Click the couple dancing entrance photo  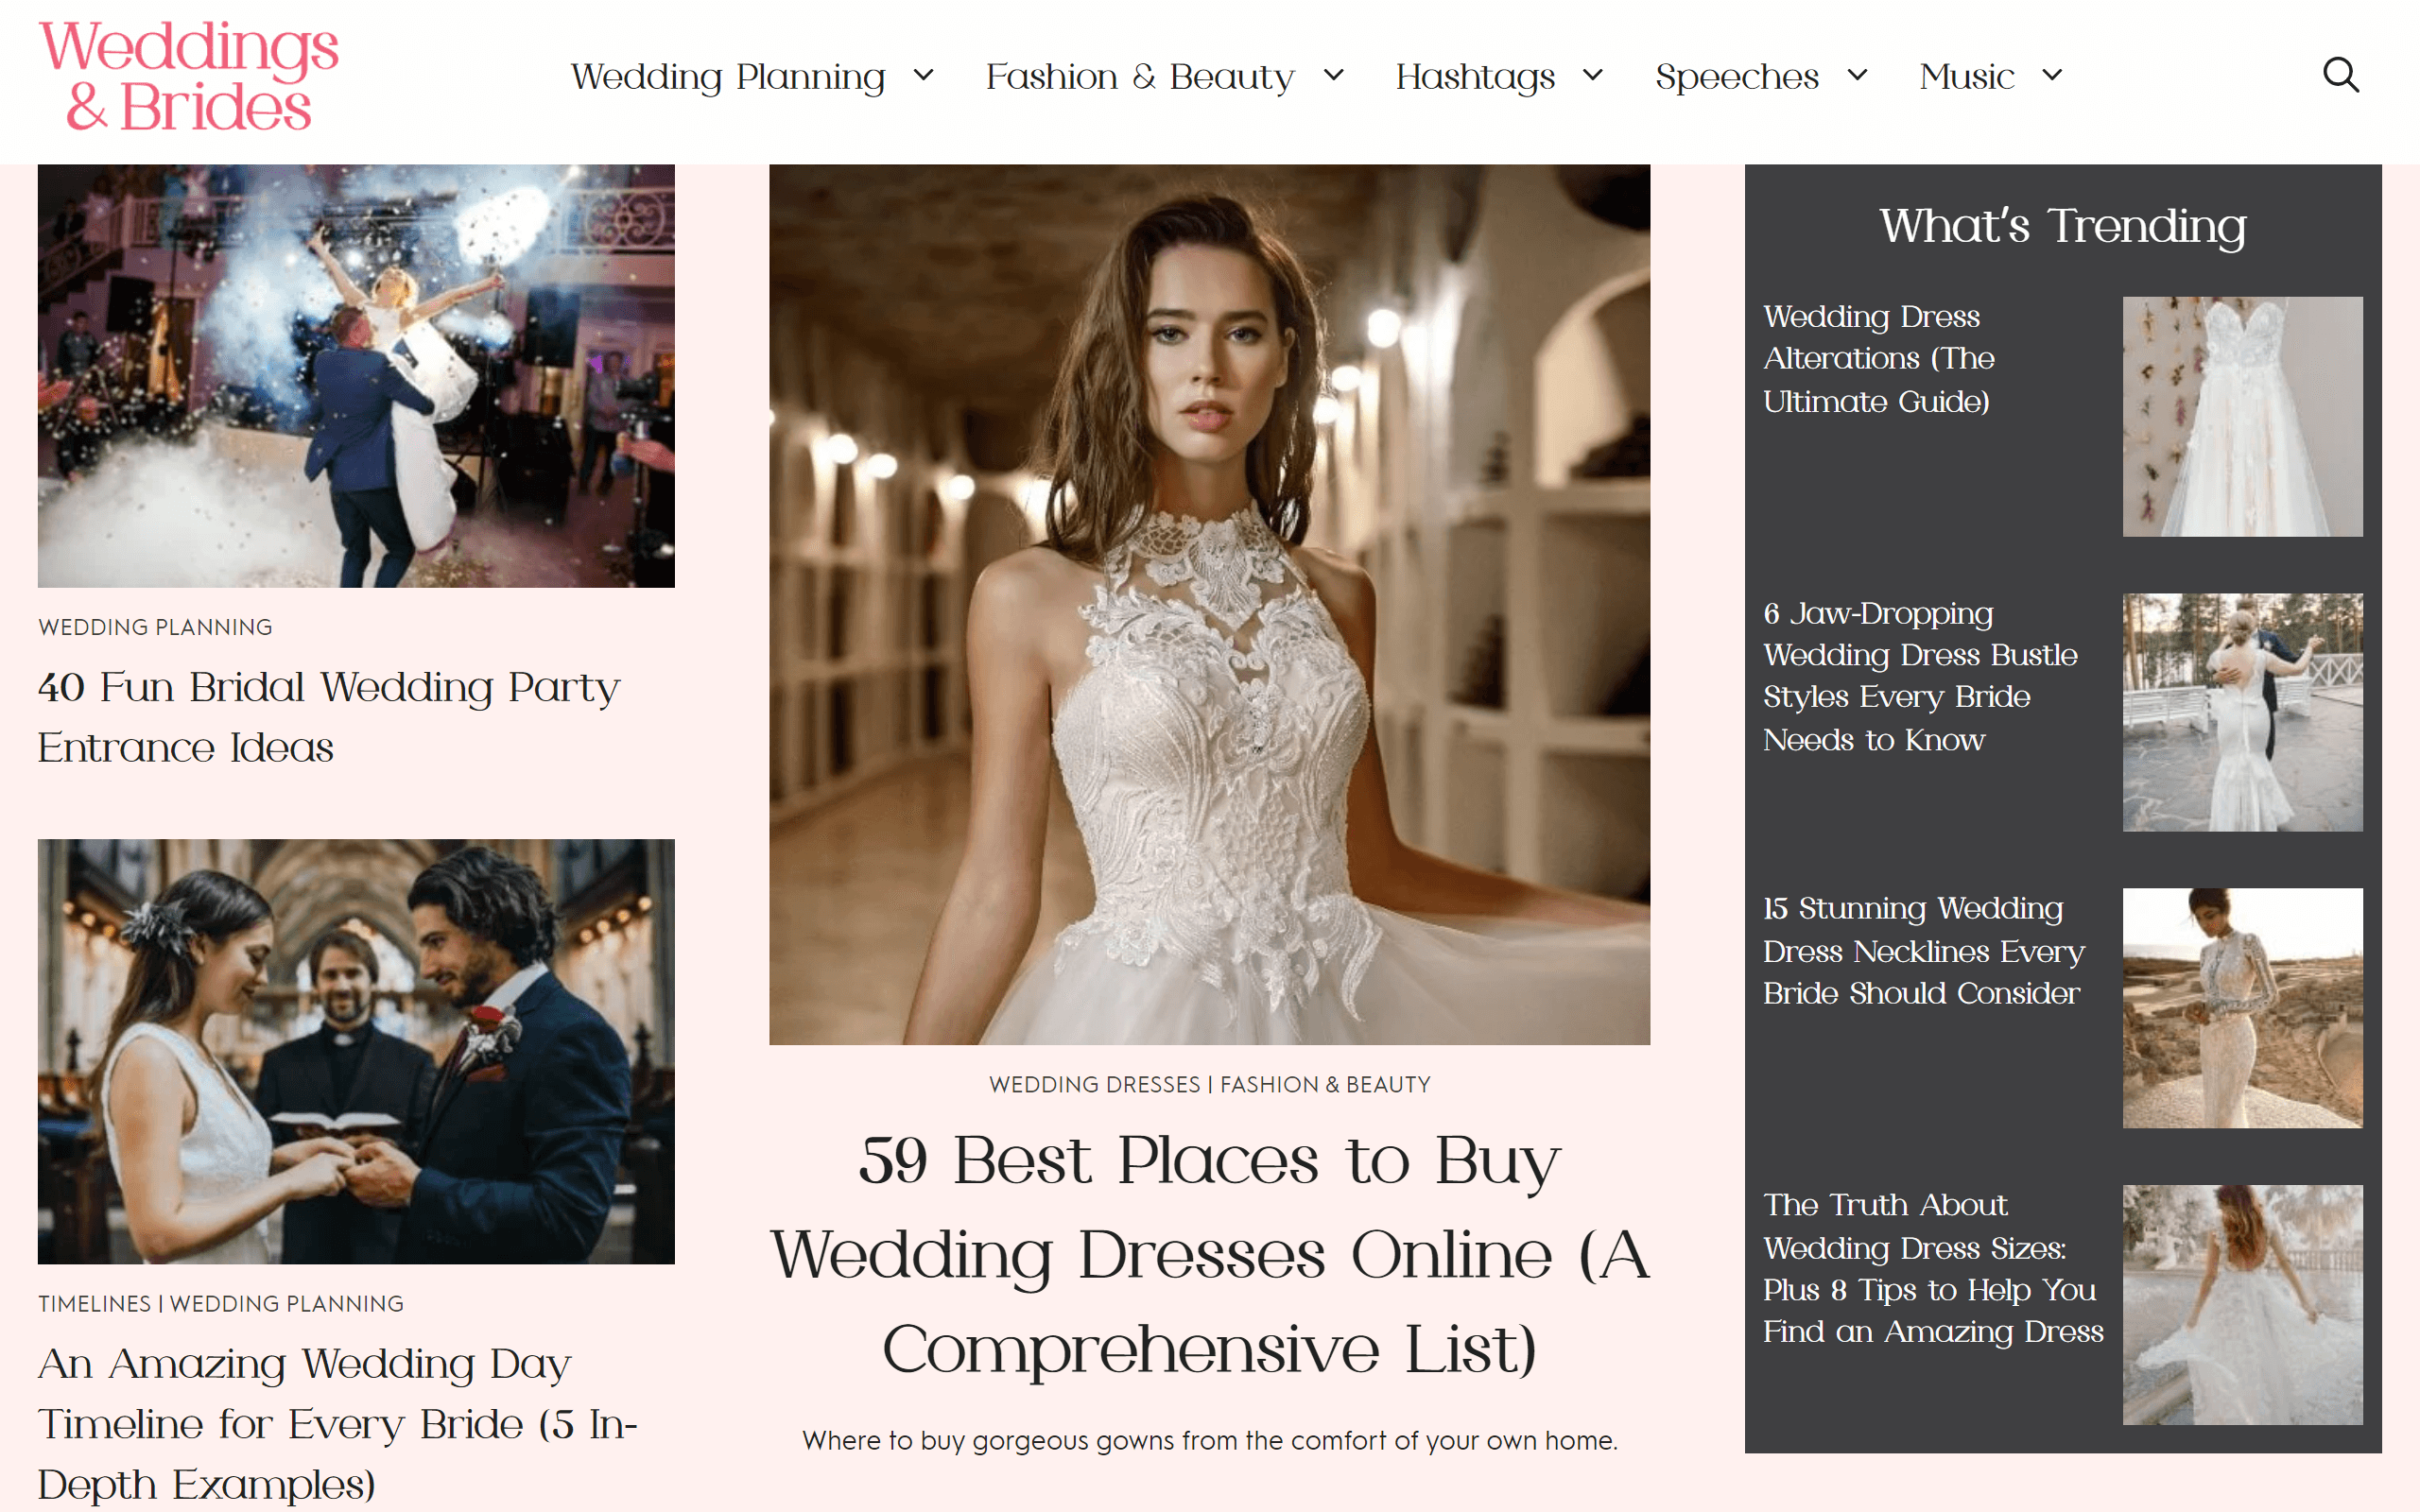pyautogui.click(x=356, y=376)
